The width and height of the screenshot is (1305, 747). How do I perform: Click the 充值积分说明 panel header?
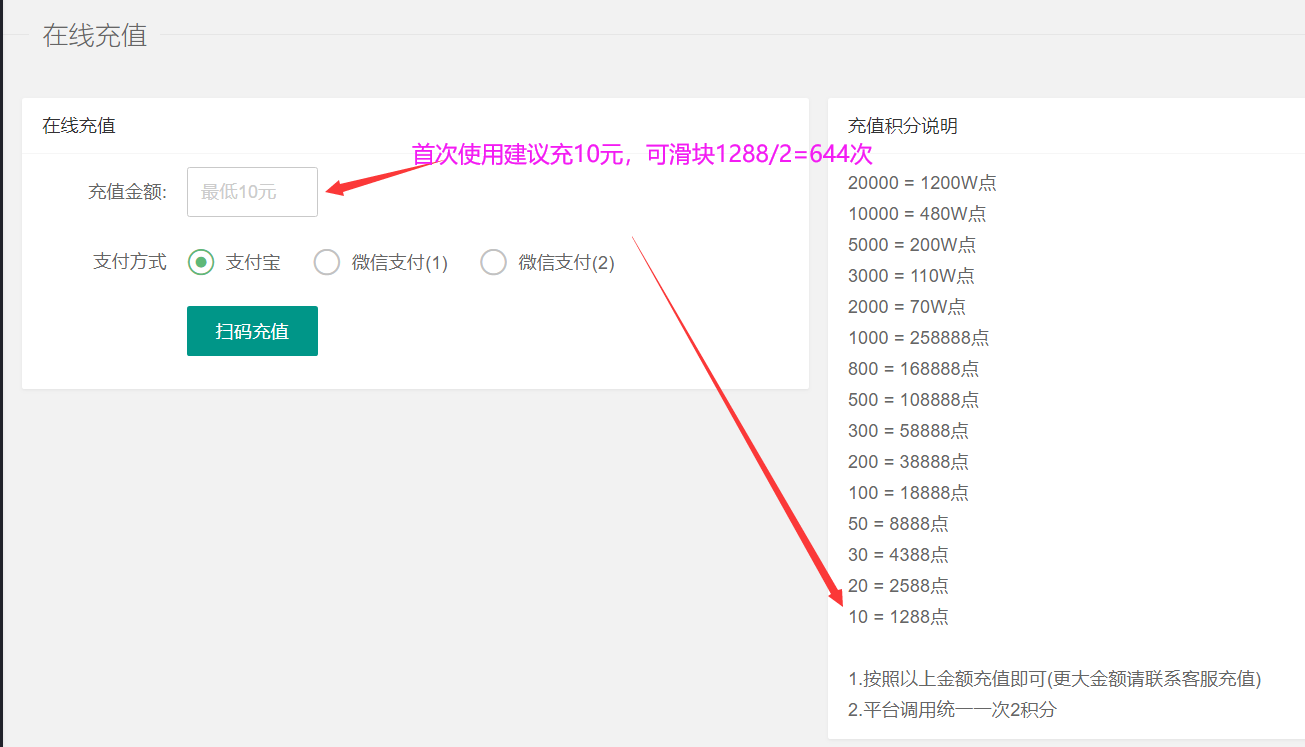[902, 126]
